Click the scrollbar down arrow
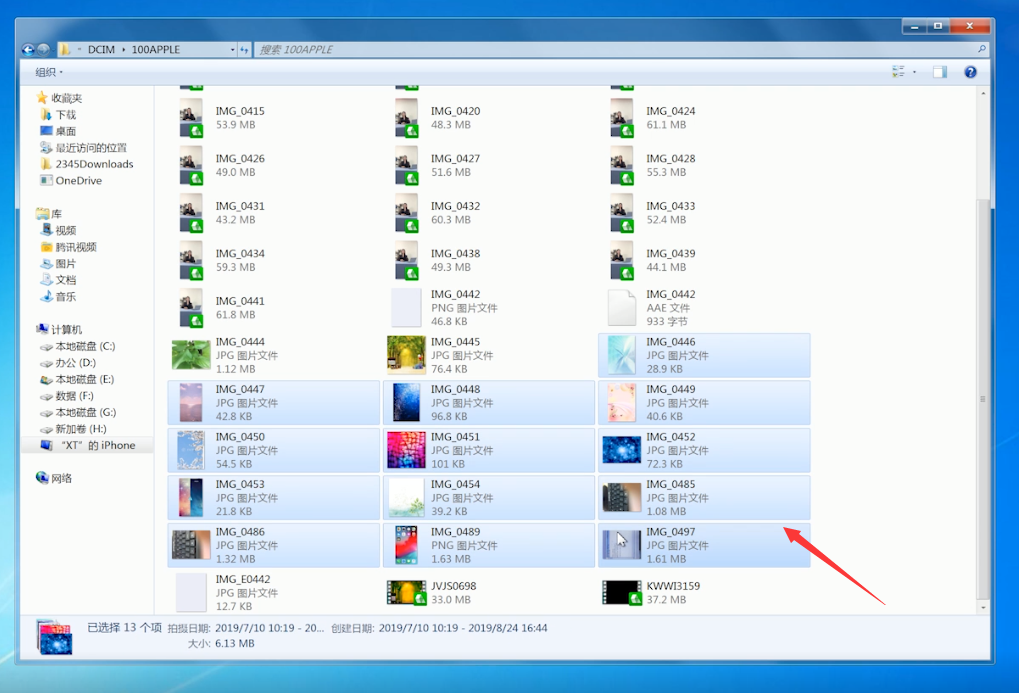This screenshot has width=1019, height=693. (983, 607)
